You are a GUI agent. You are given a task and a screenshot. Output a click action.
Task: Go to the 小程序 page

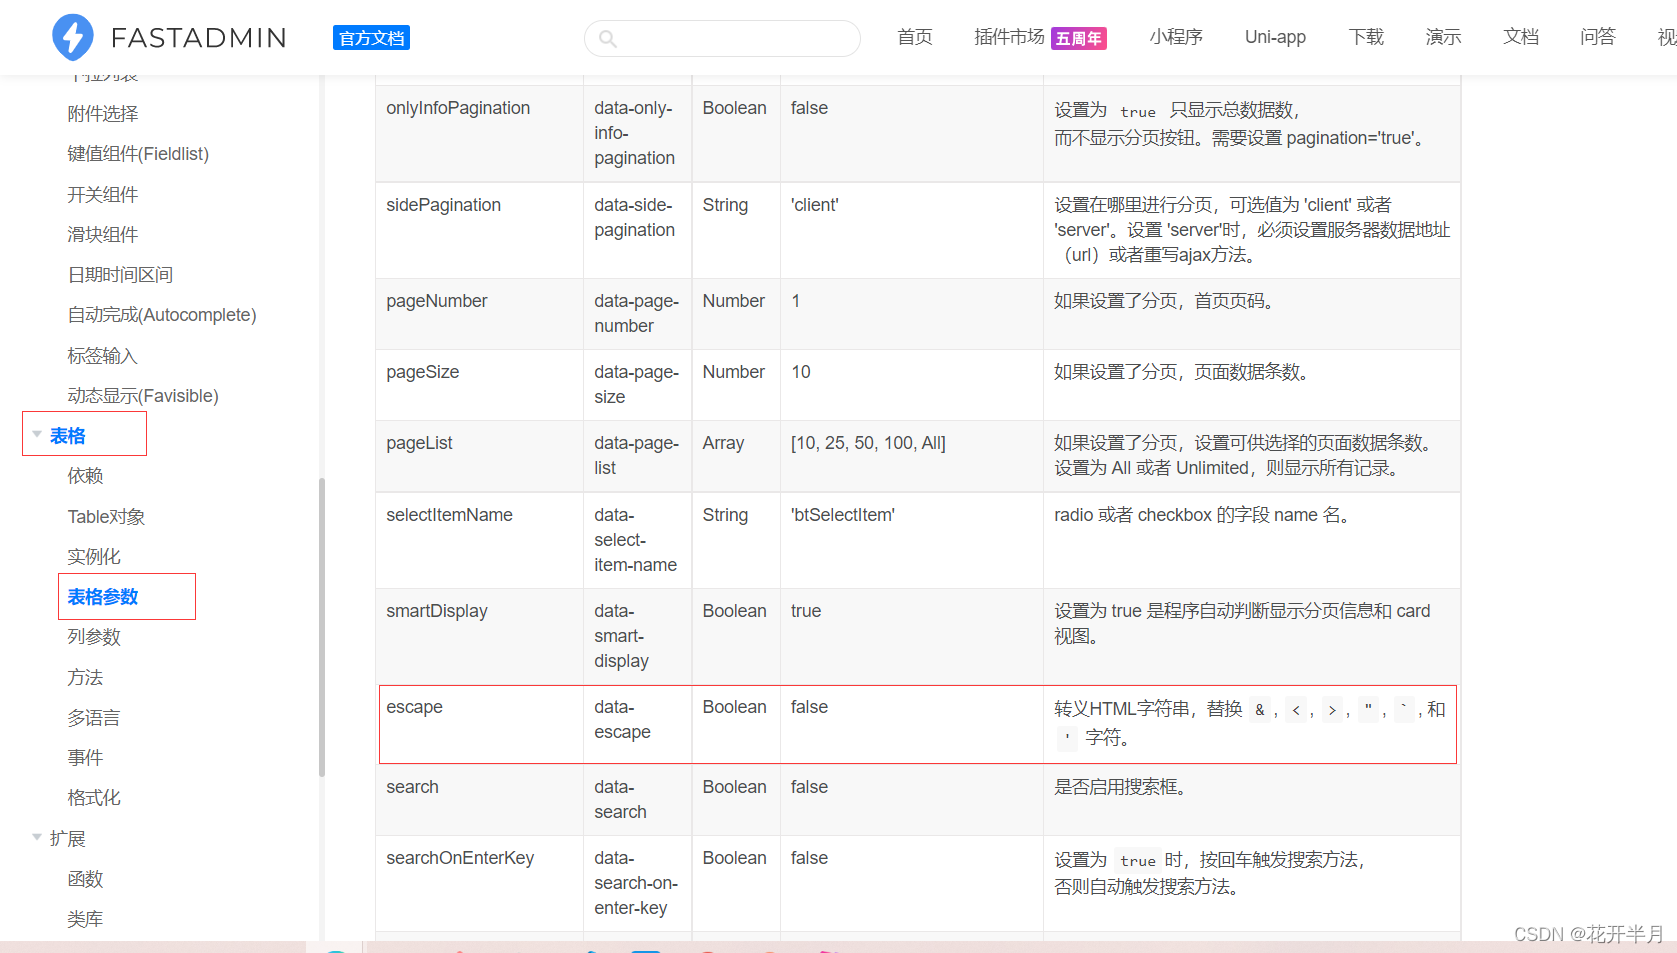coord(1176,37)
